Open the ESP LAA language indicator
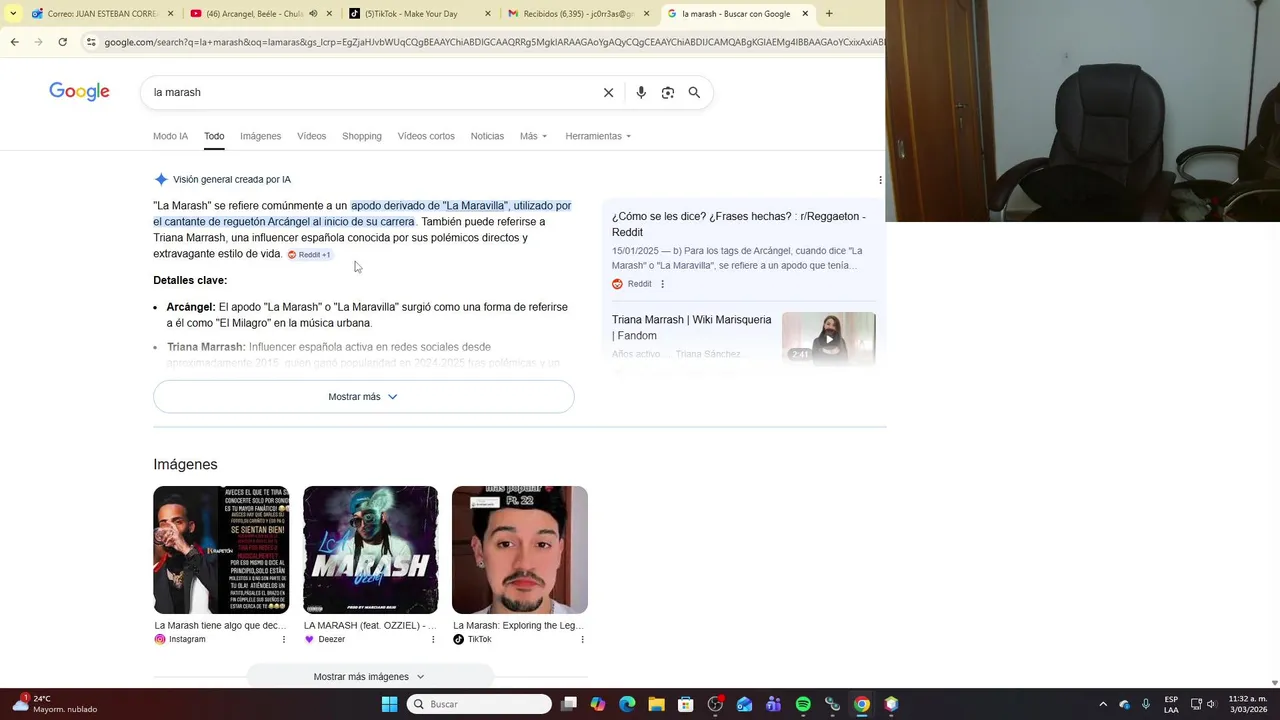Screen dimensions: 1280x720 [1171, 704]
